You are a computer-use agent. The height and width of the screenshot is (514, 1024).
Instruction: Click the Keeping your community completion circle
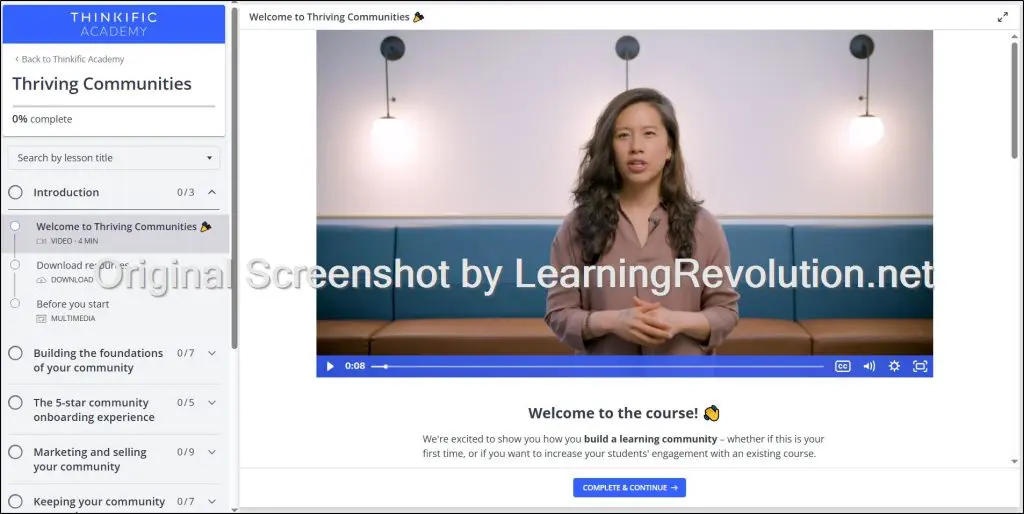[x=15, y=502]
